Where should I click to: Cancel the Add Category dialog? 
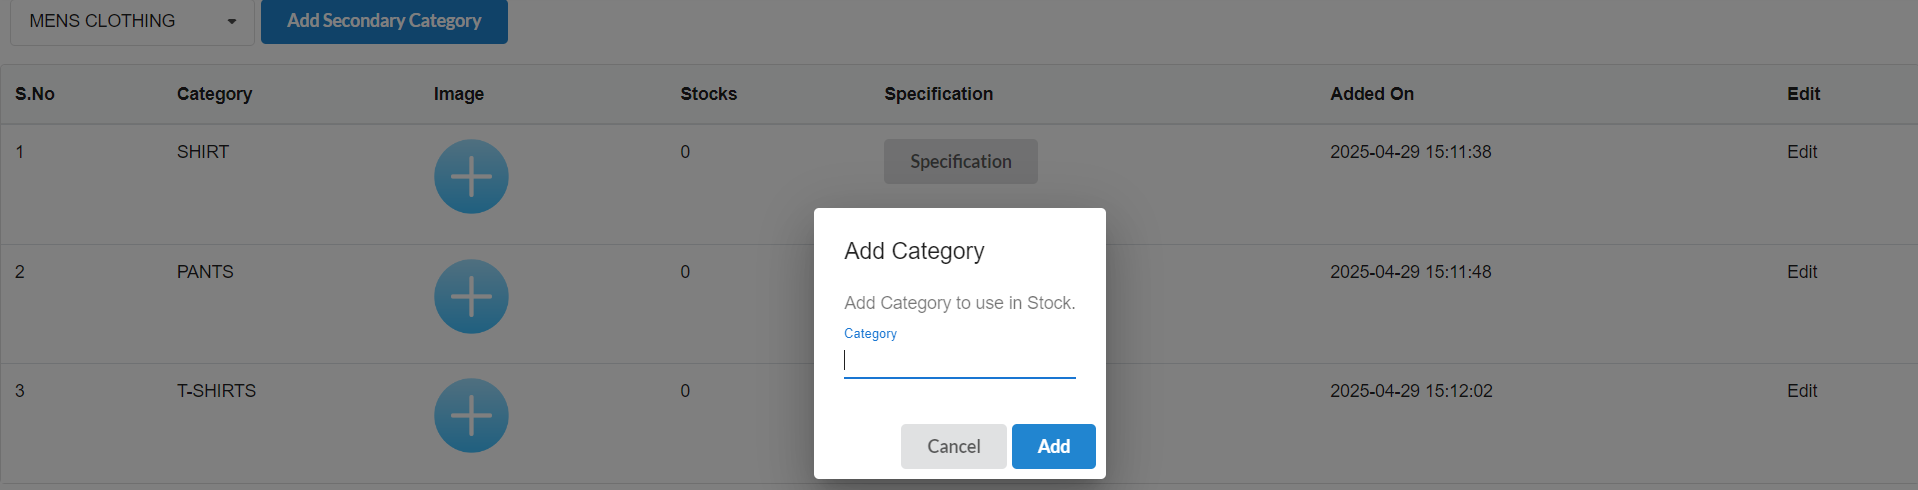[x=953, y=446]
